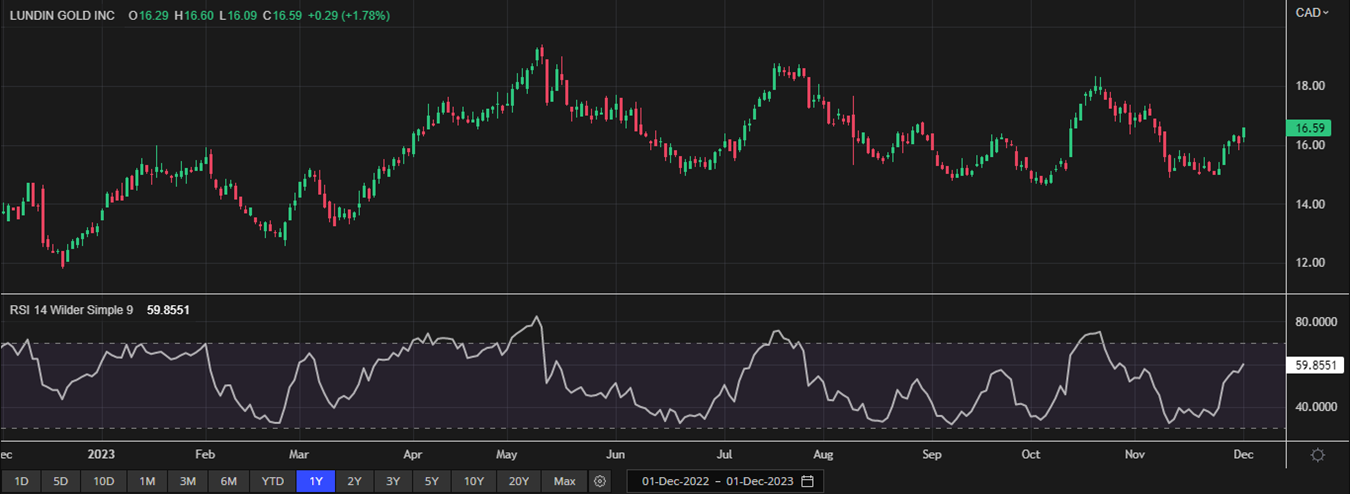Show maximum history with Max button
1350x494 pixels.
pyautogui.click(x=564, y=481)
